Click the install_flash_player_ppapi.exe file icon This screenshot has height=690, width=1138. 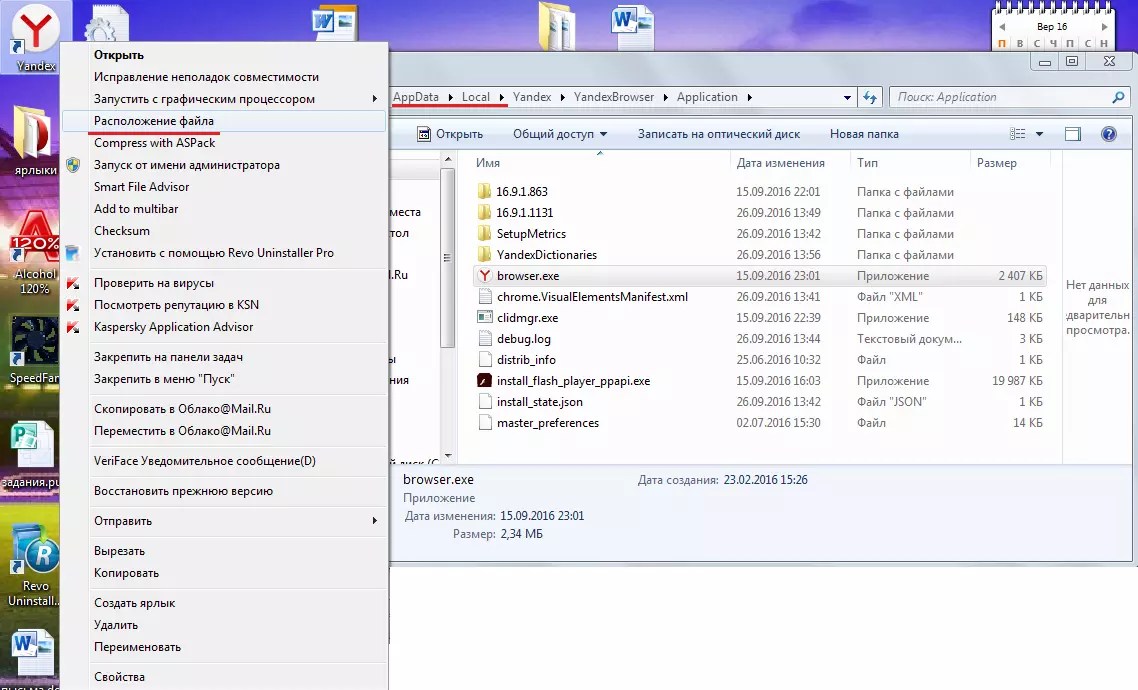click(x=484, y=381)
